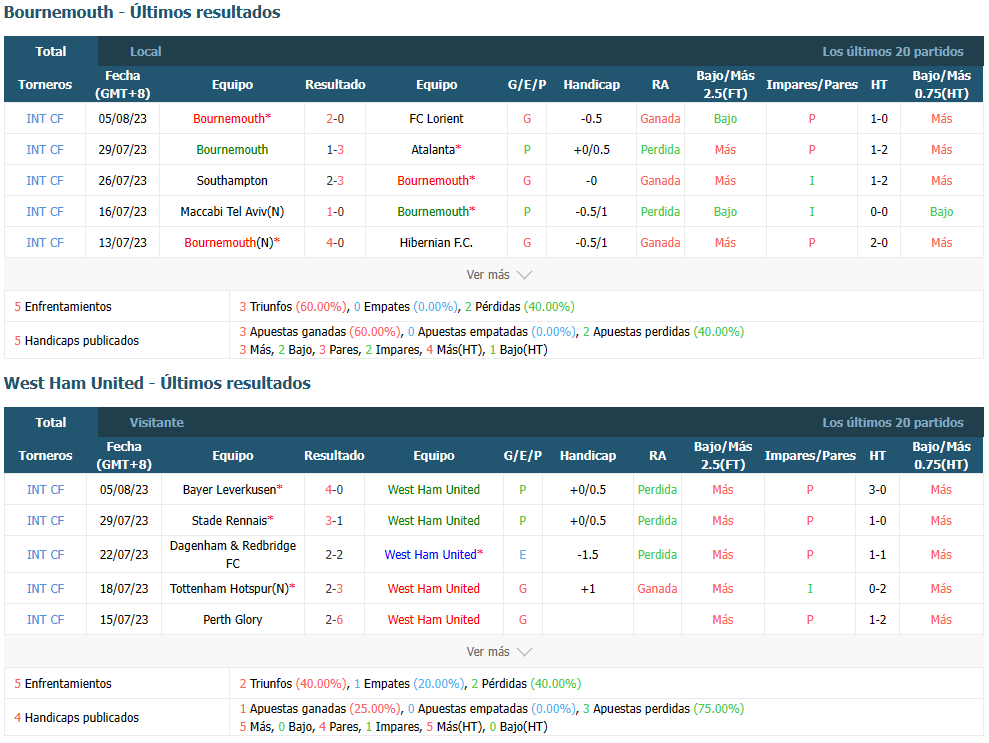Select the Total tab in Bournemouth section
The height and width of the screenshot is (743, 989).
point(50,51)
